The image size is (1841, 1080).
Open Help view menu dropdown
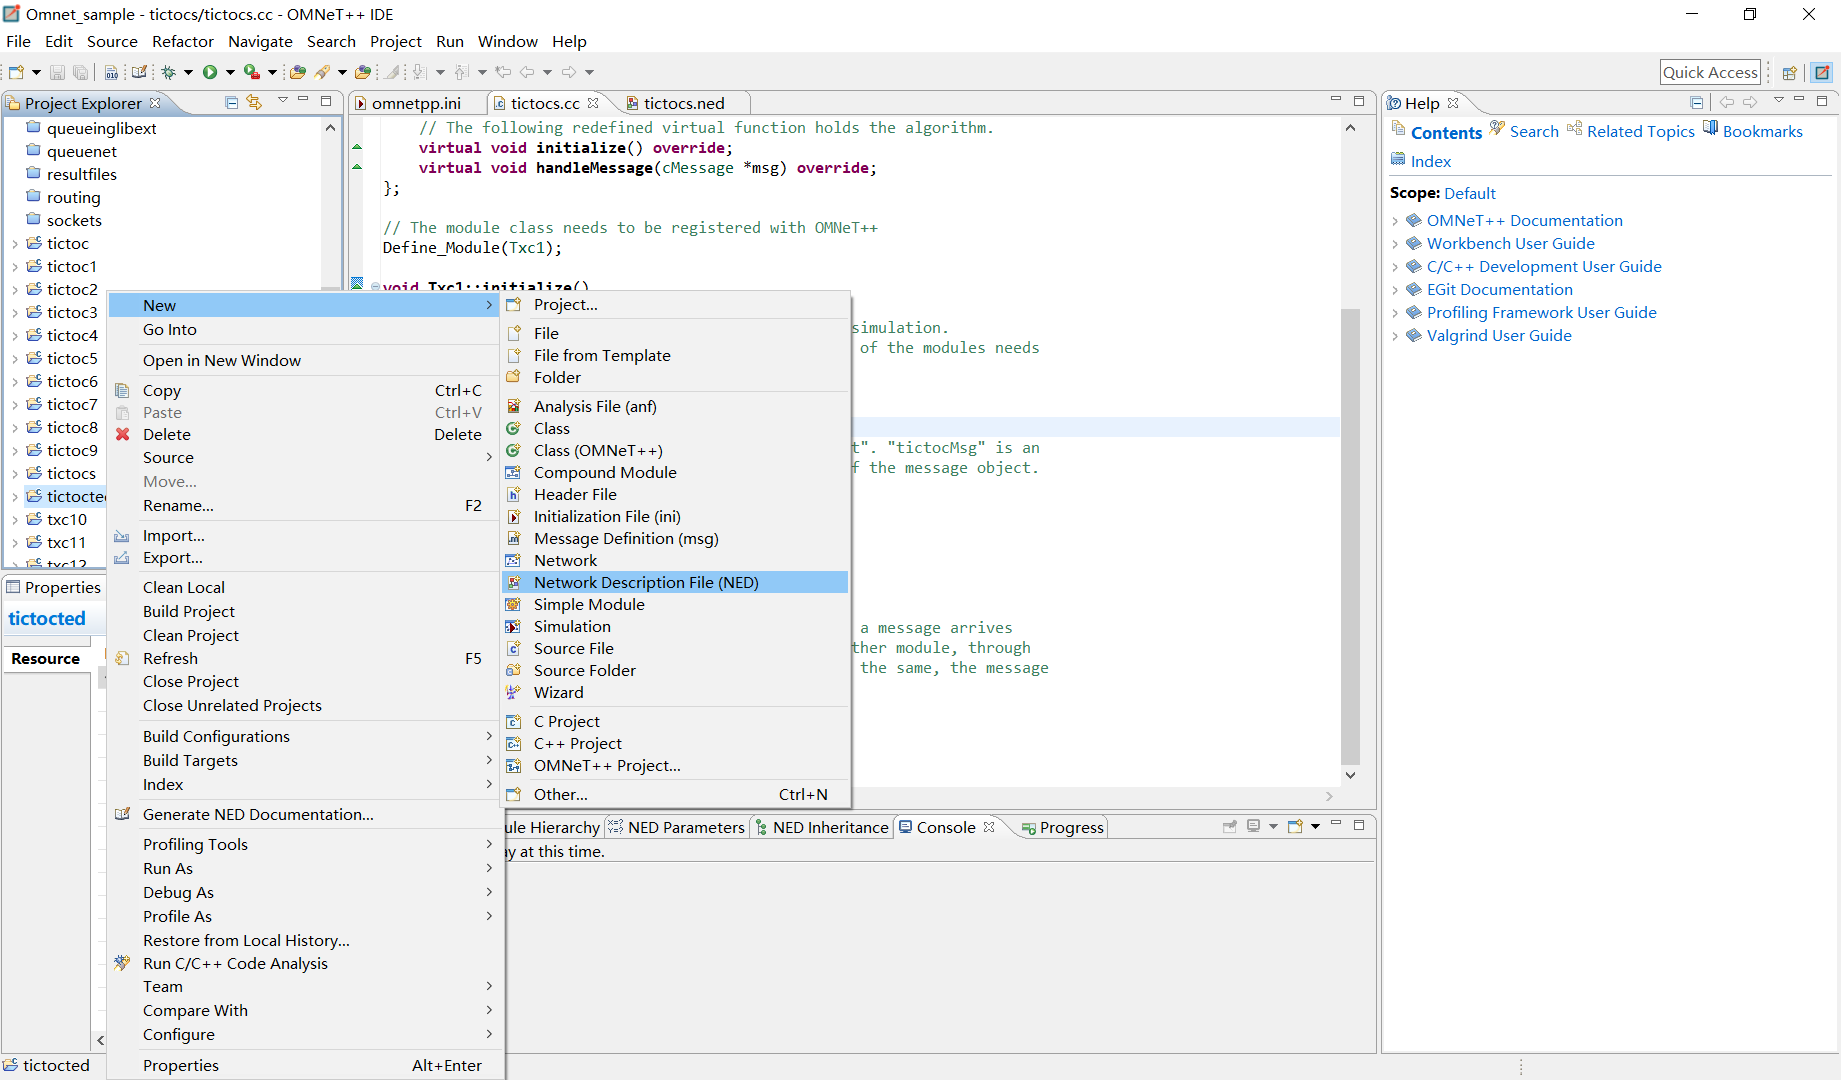[1778, 100]
